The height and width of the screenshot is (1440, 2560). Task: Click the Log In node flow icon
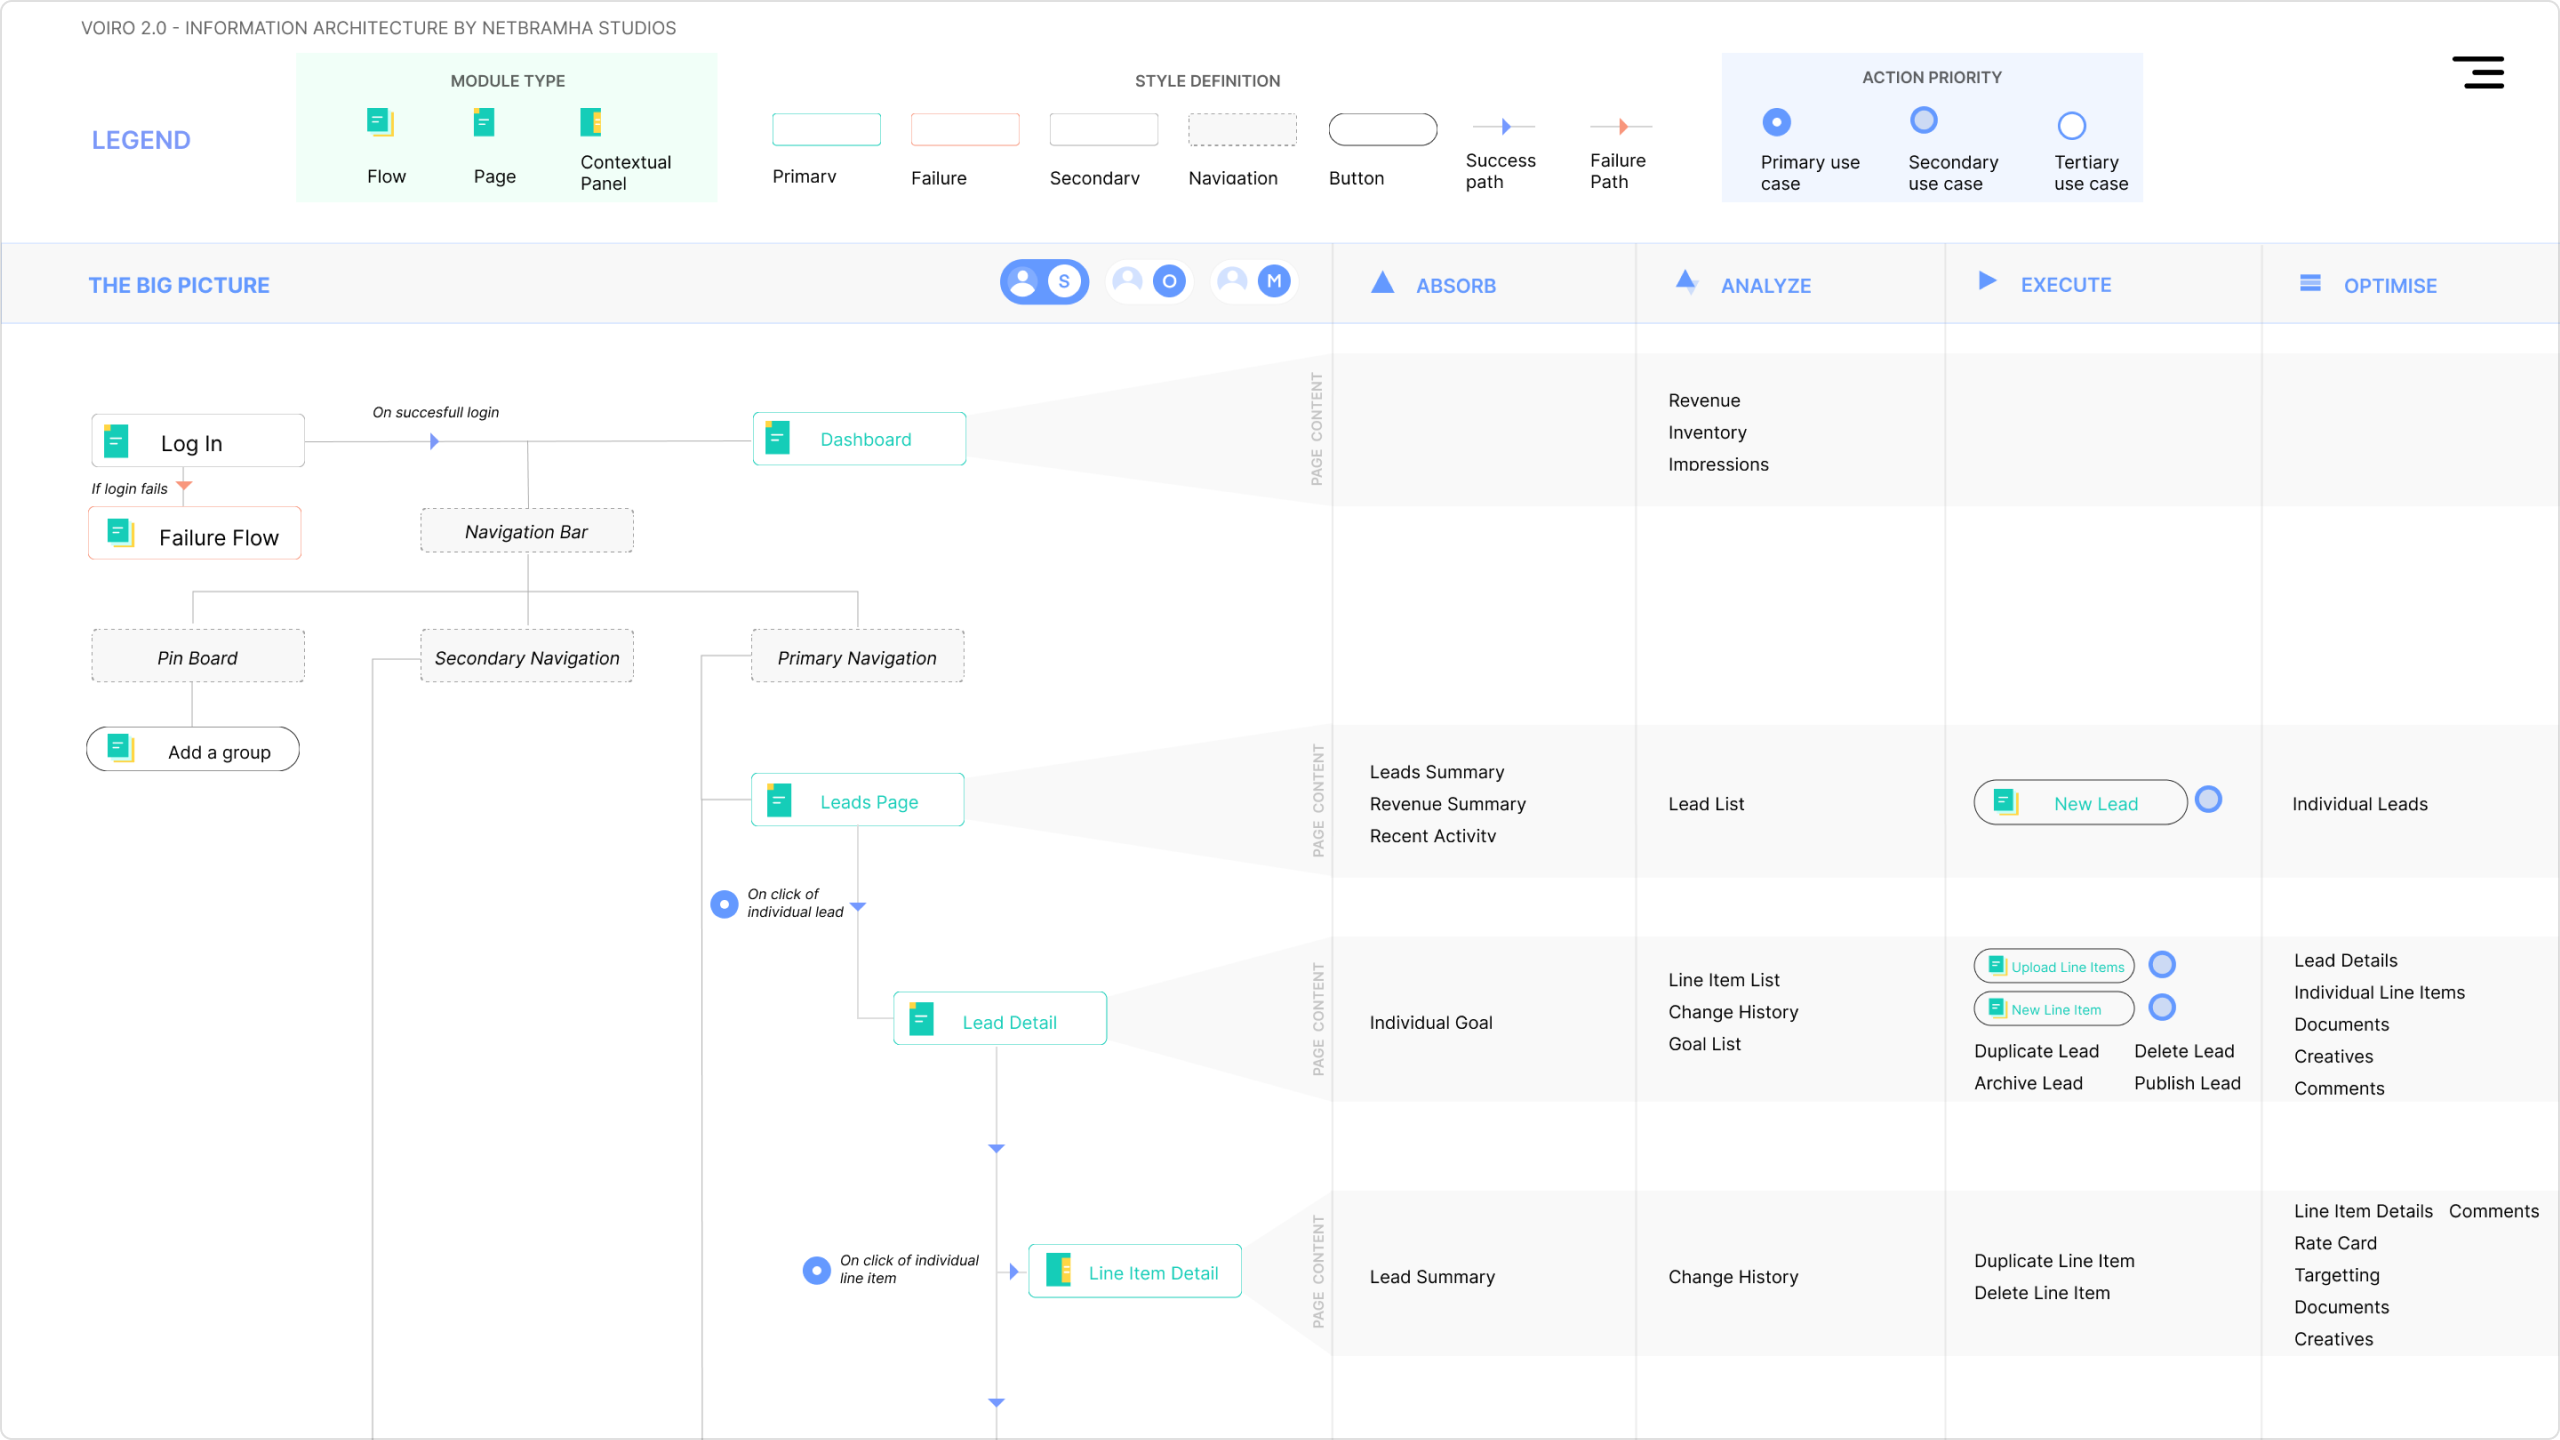pos(116,441)
